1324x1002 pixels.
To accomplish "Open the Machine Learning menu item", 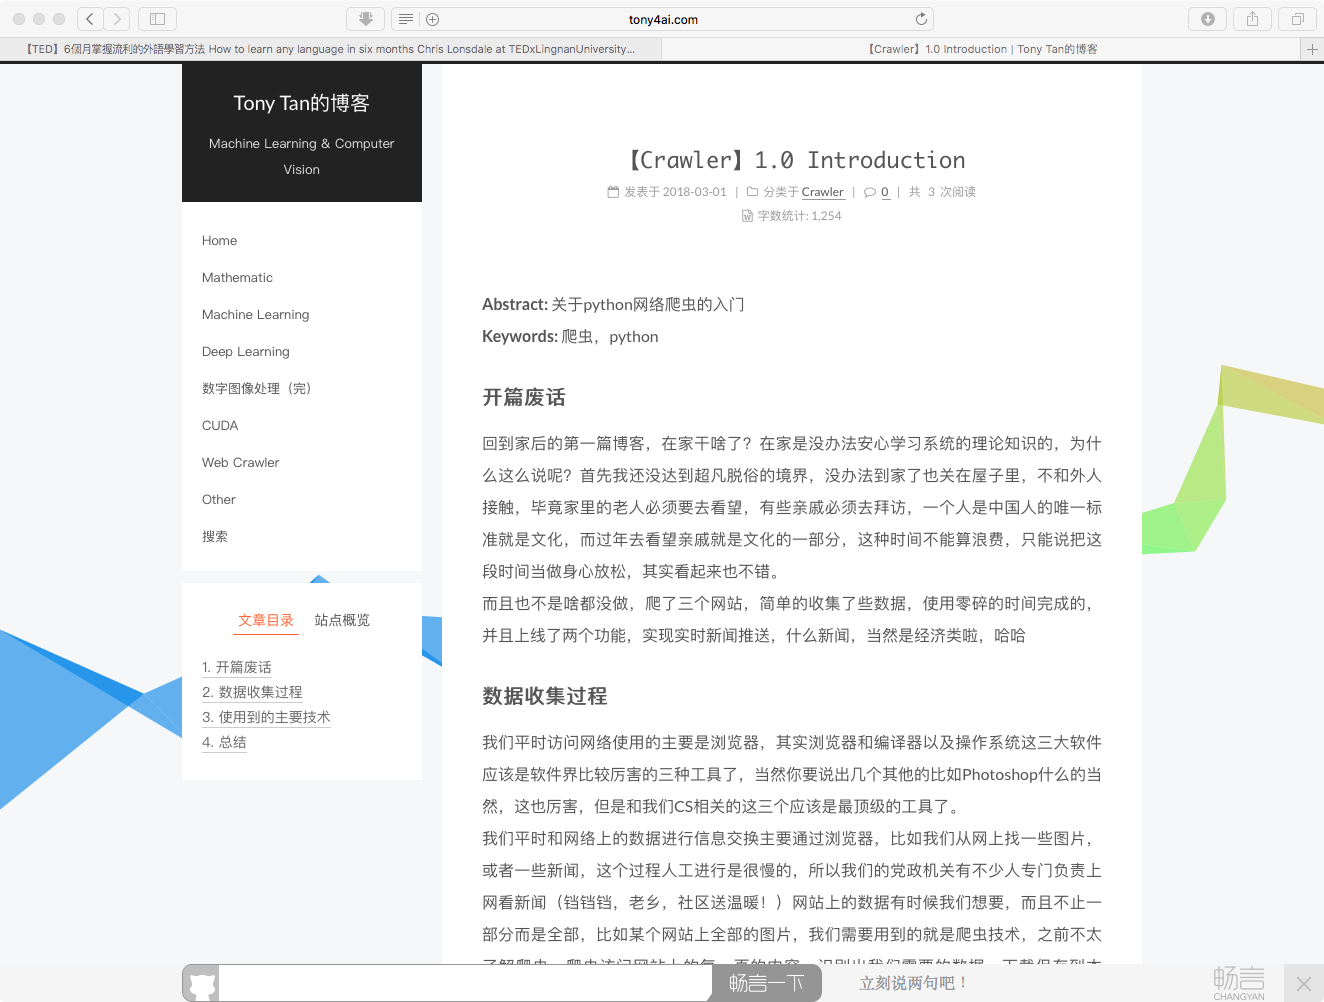I will click(x=255, y=314).
